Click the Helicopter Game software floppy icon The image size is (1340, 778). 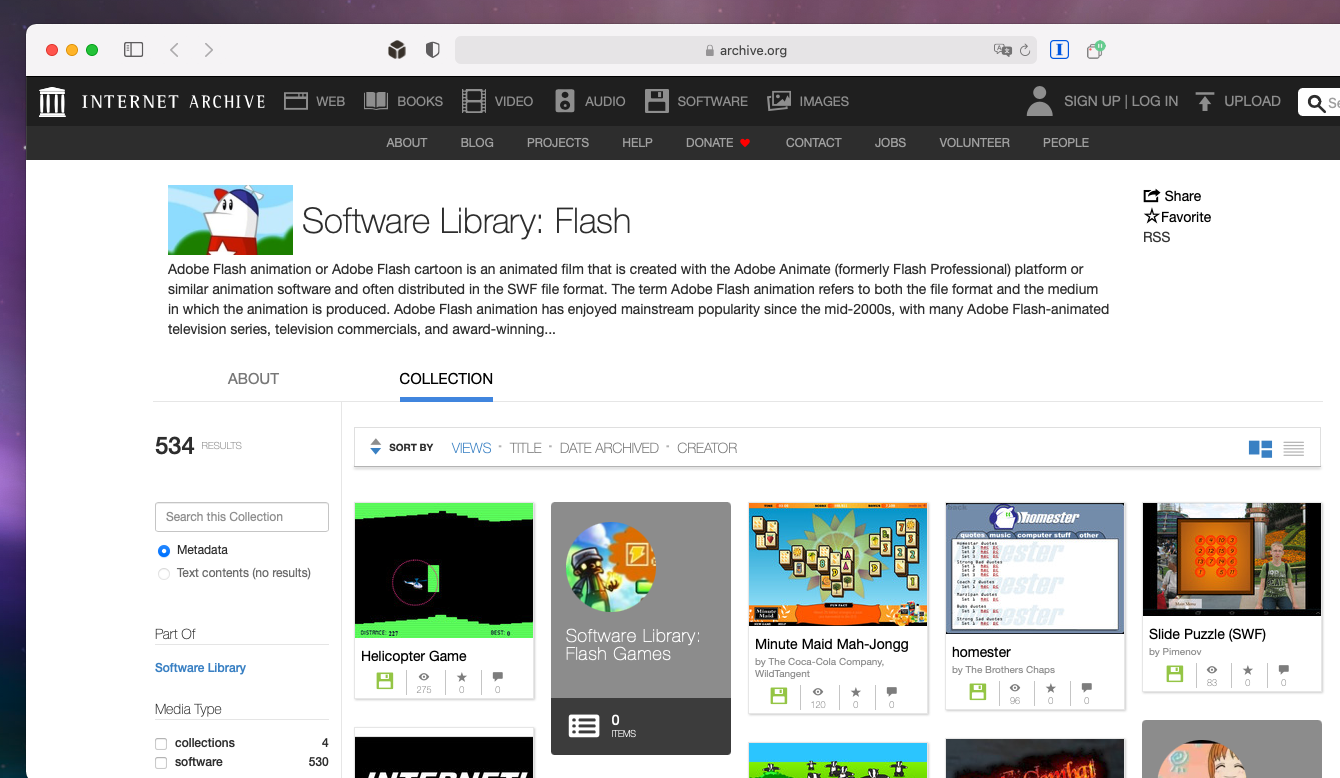(385, 680)
